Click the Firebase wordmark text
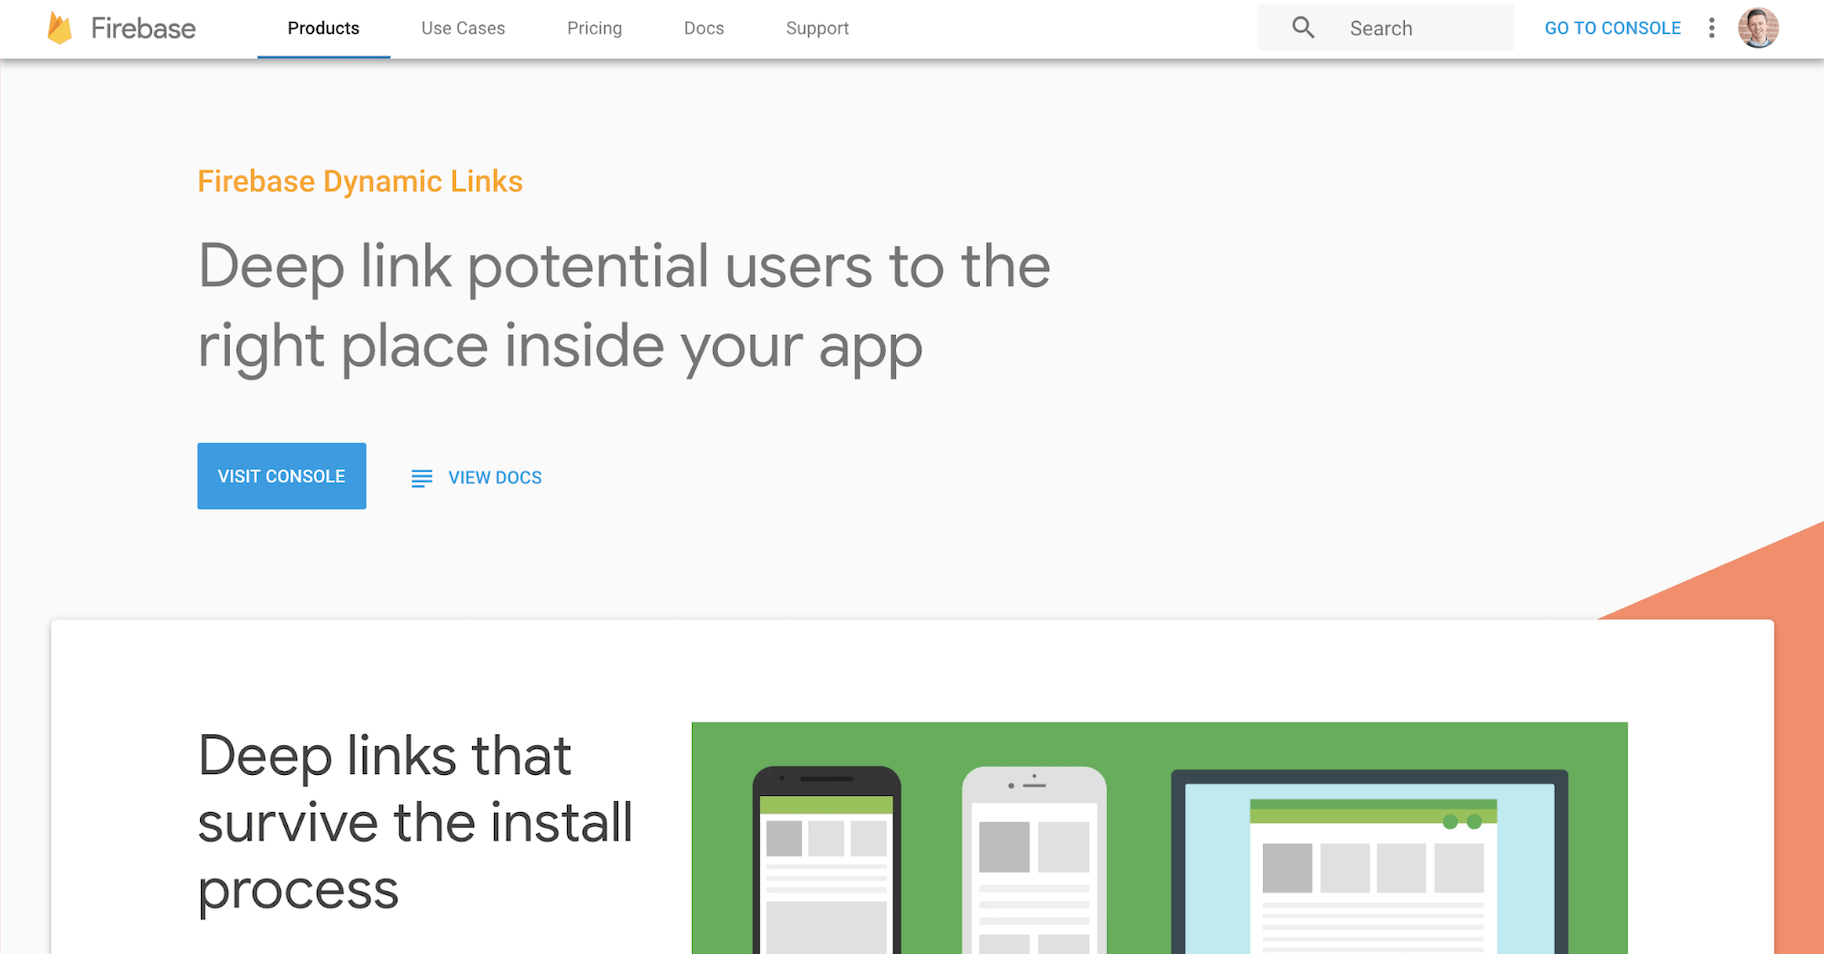 click(x=143, y=28)
